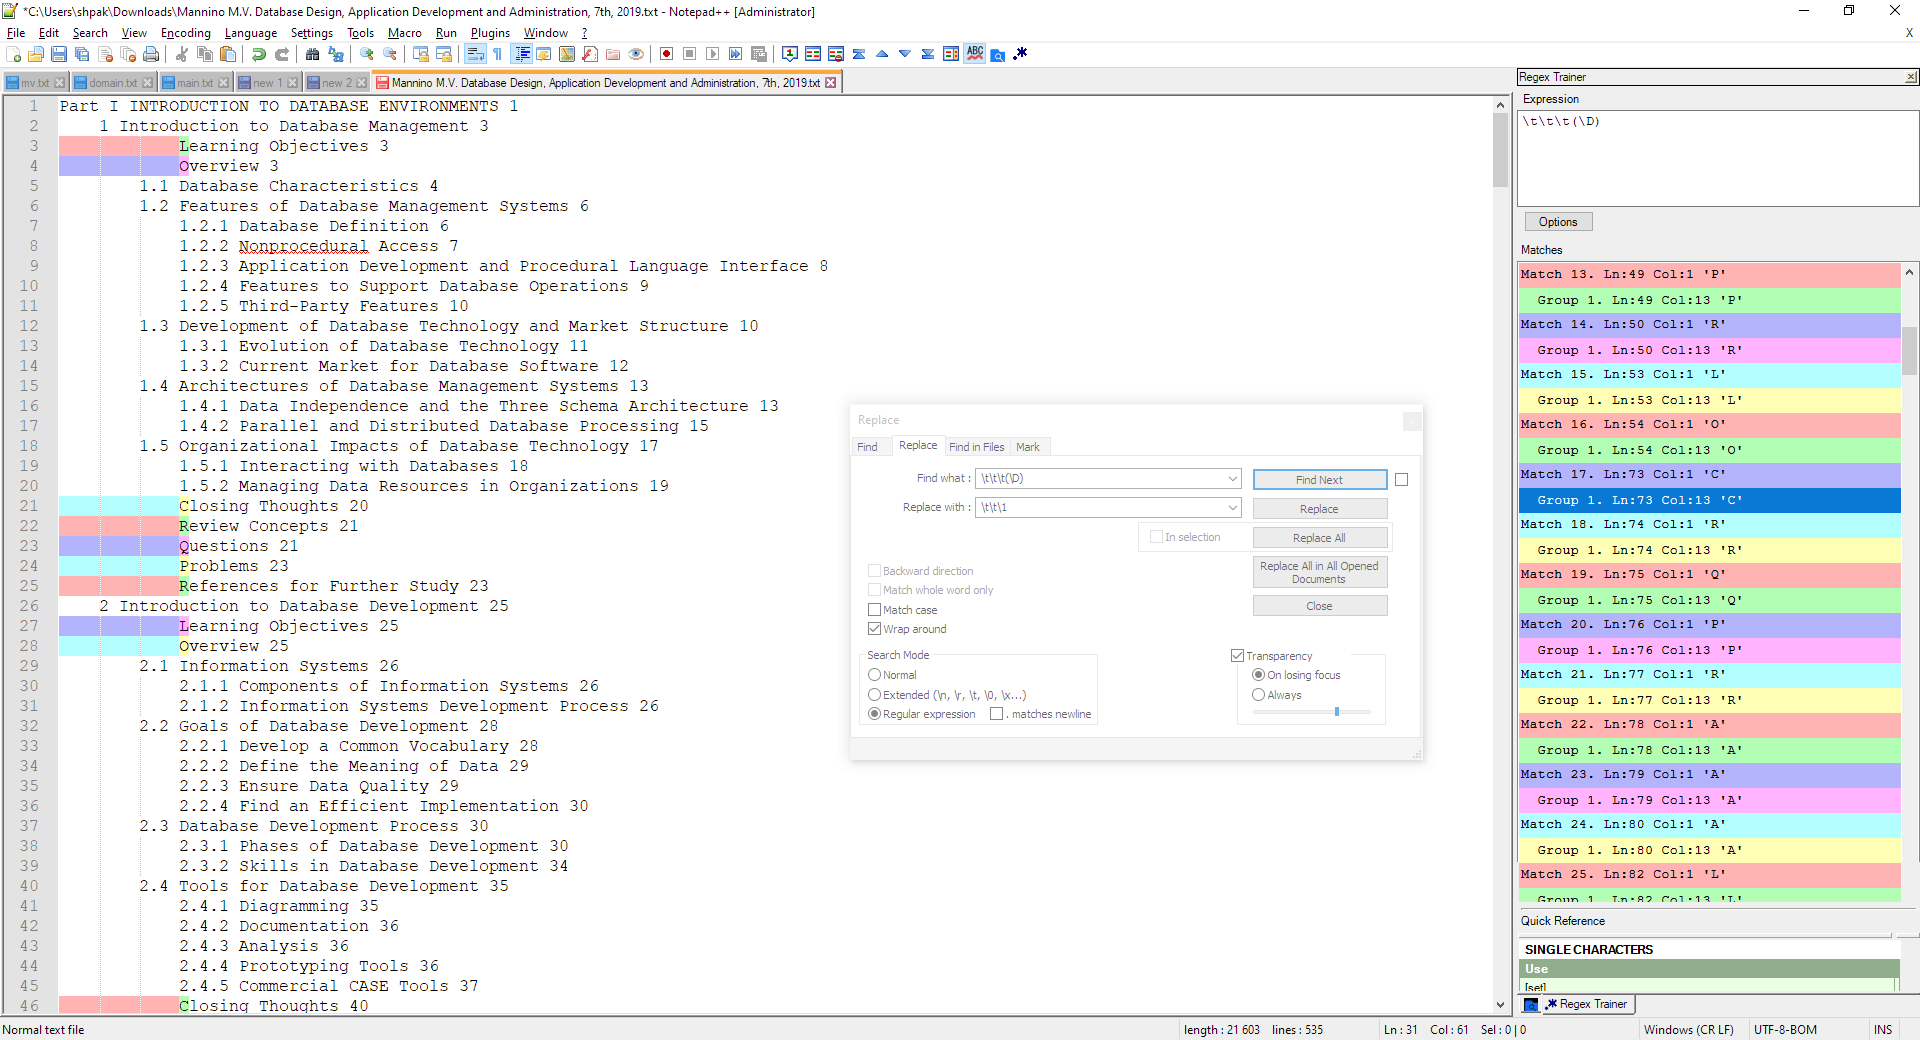Select the Extended search mode radio
Image resolution: width=1920 pixels, height=1040 pixels.
[x=874, y=695]
